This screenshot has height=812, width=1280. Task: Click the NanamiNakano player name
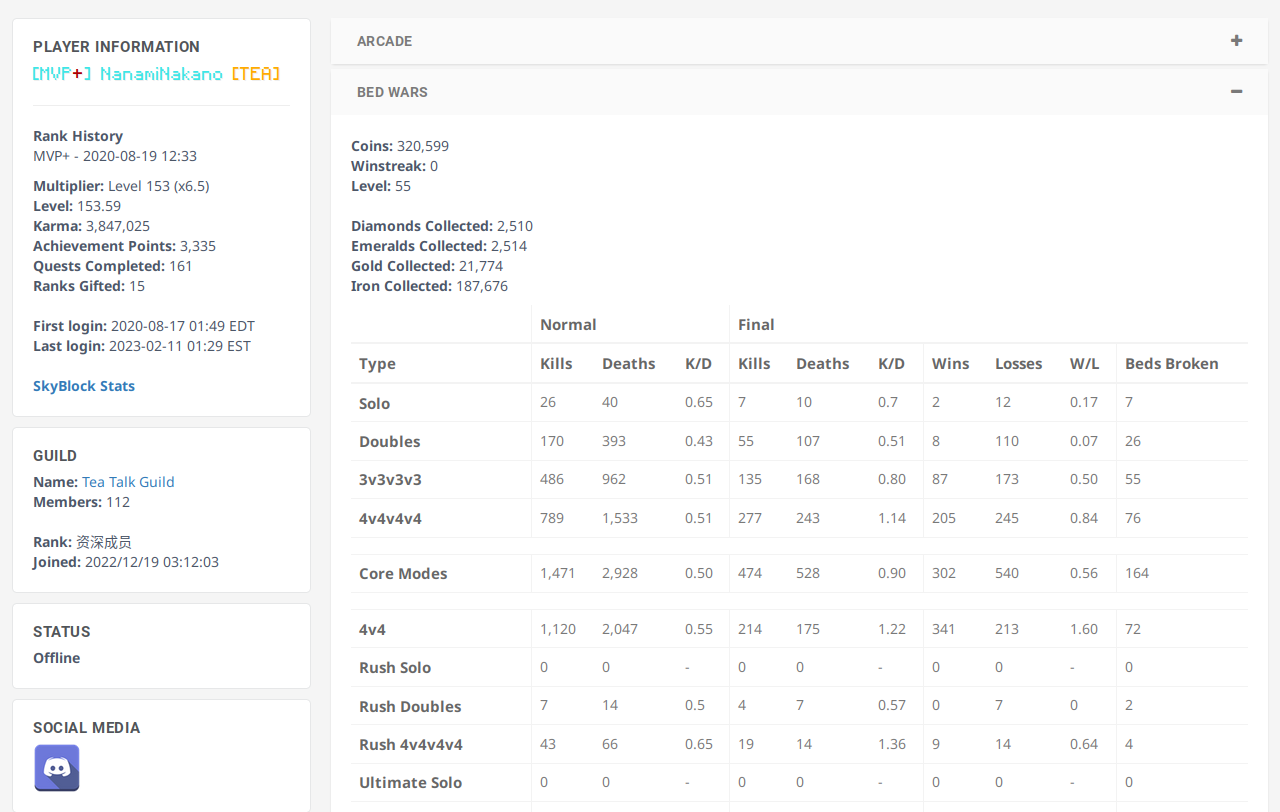[x=161, y=74]
